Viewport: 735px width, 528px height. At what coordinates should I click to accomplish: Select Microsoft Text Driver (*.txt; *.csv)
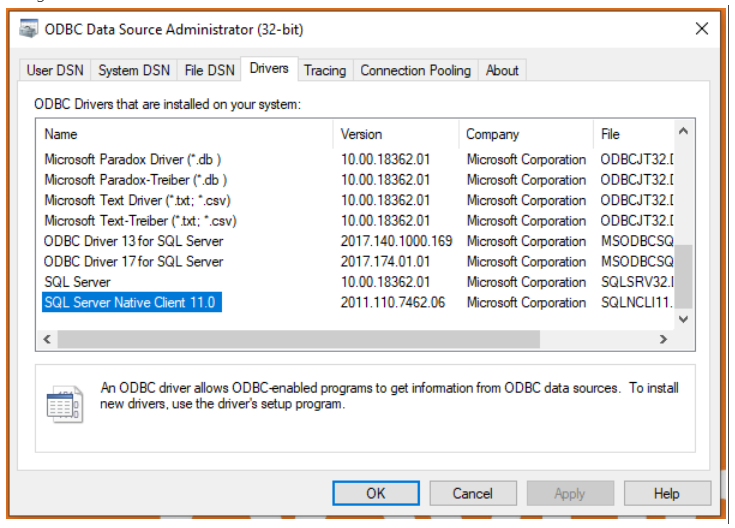[x=137, y=200]
